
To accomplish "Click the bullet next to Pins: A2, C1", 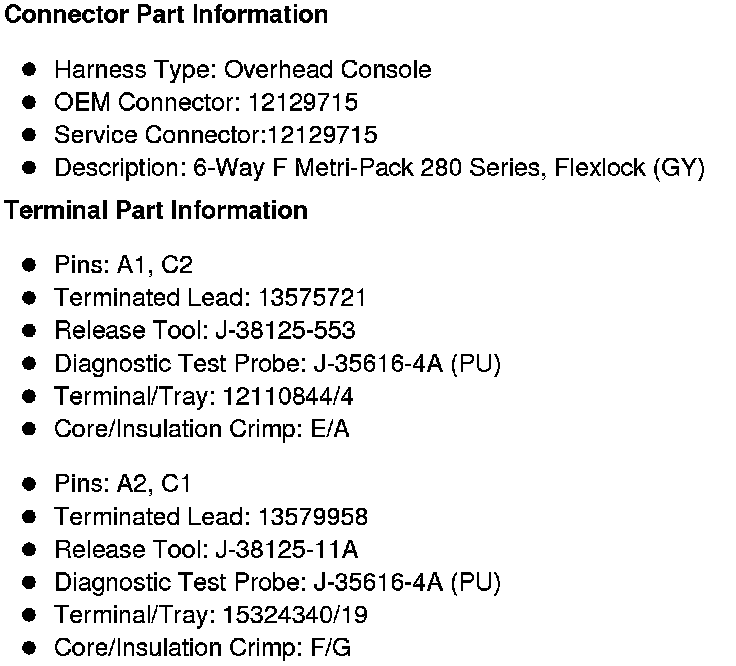I will click(x=30, y=484).
